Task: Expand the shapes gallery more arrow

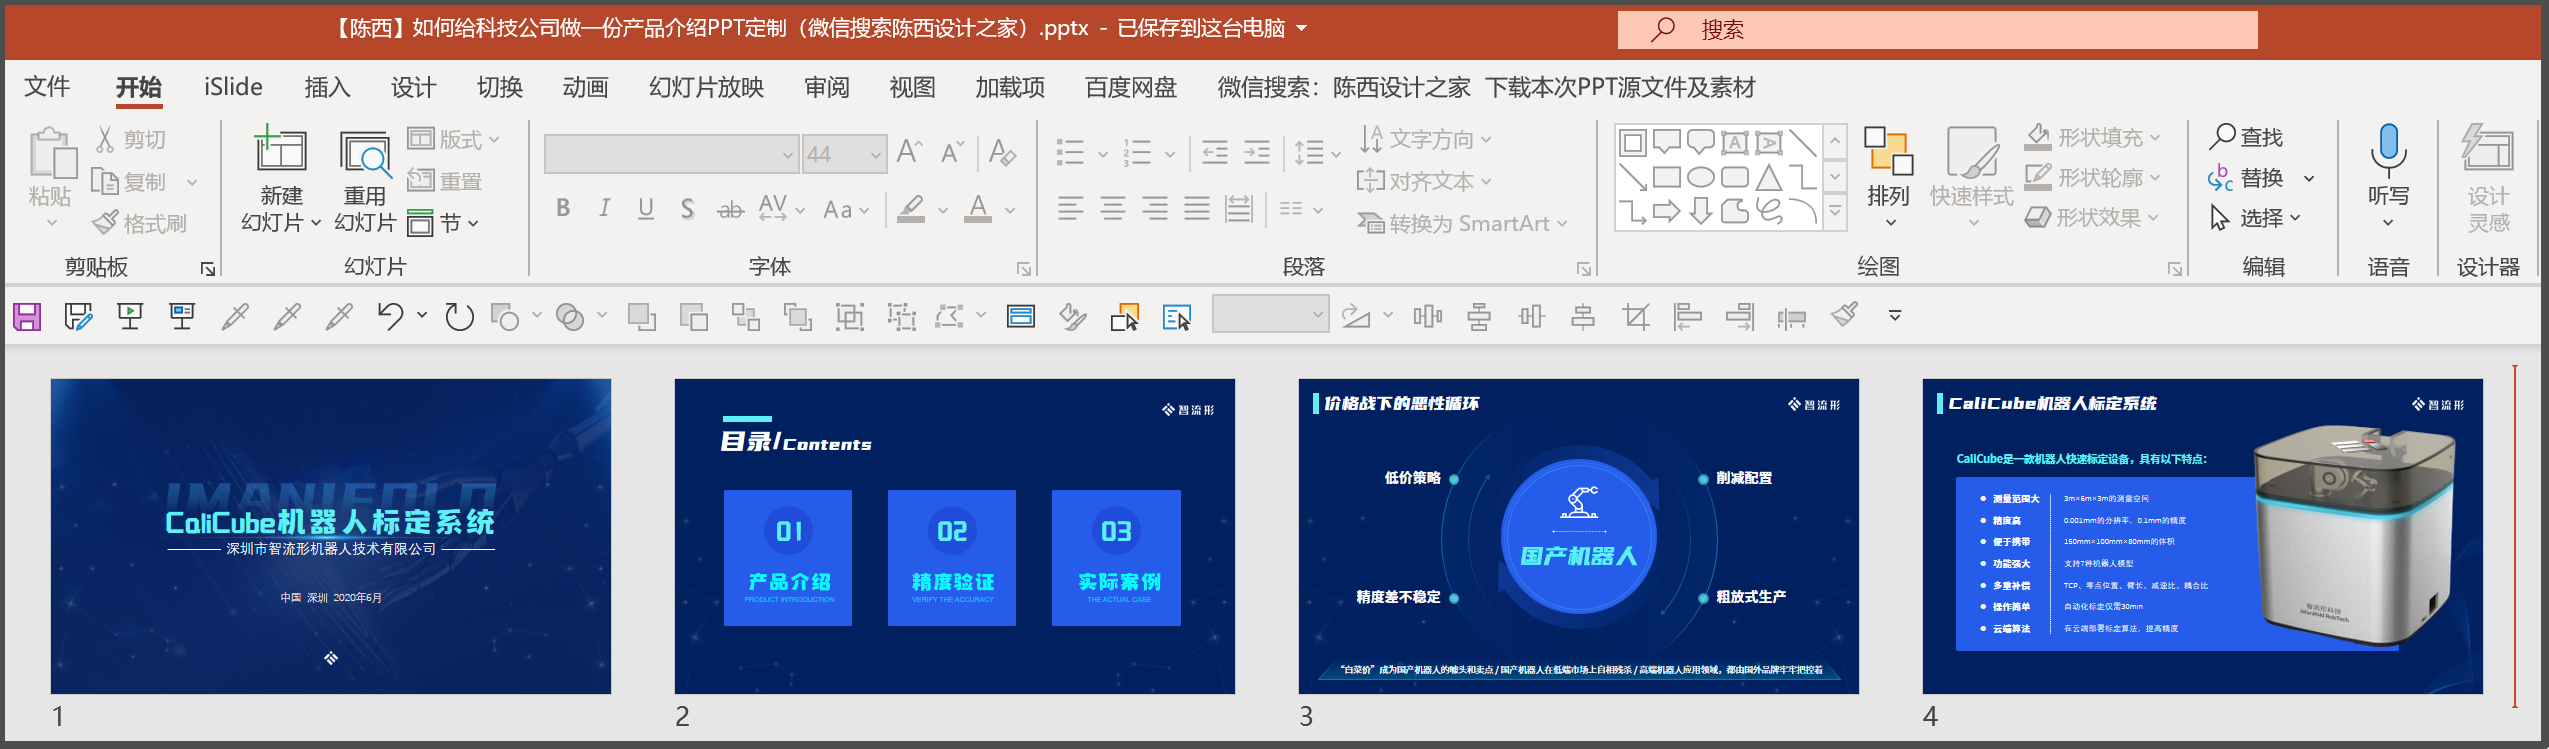Action: click(x=1835, y=211)
